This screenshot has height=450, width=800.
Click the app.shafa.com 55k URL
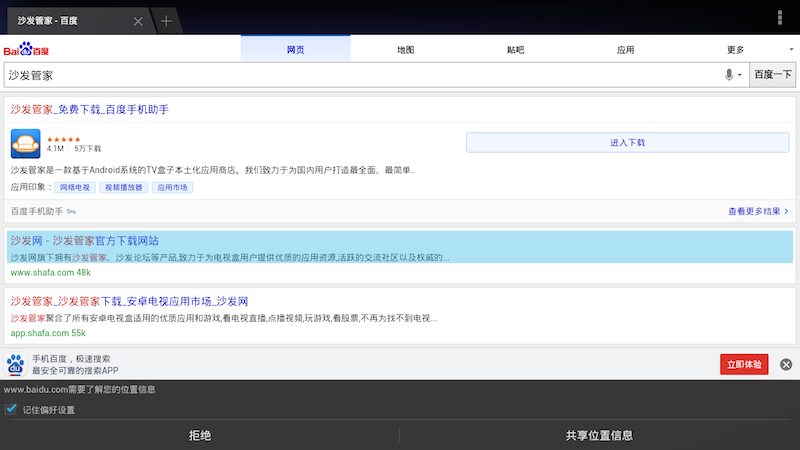tap(48, 333)
